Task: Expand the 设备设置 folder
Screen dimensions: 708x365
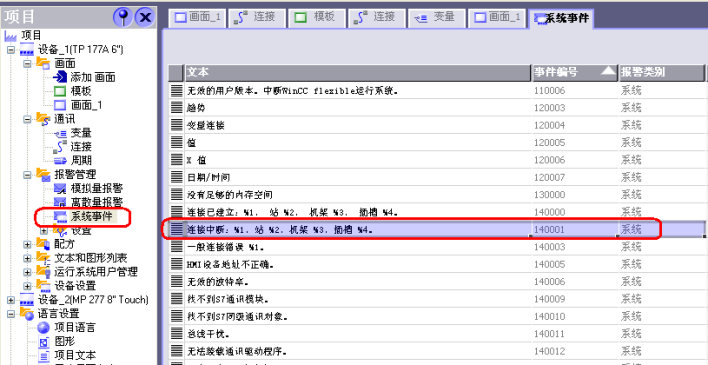Action: [27, 286]
